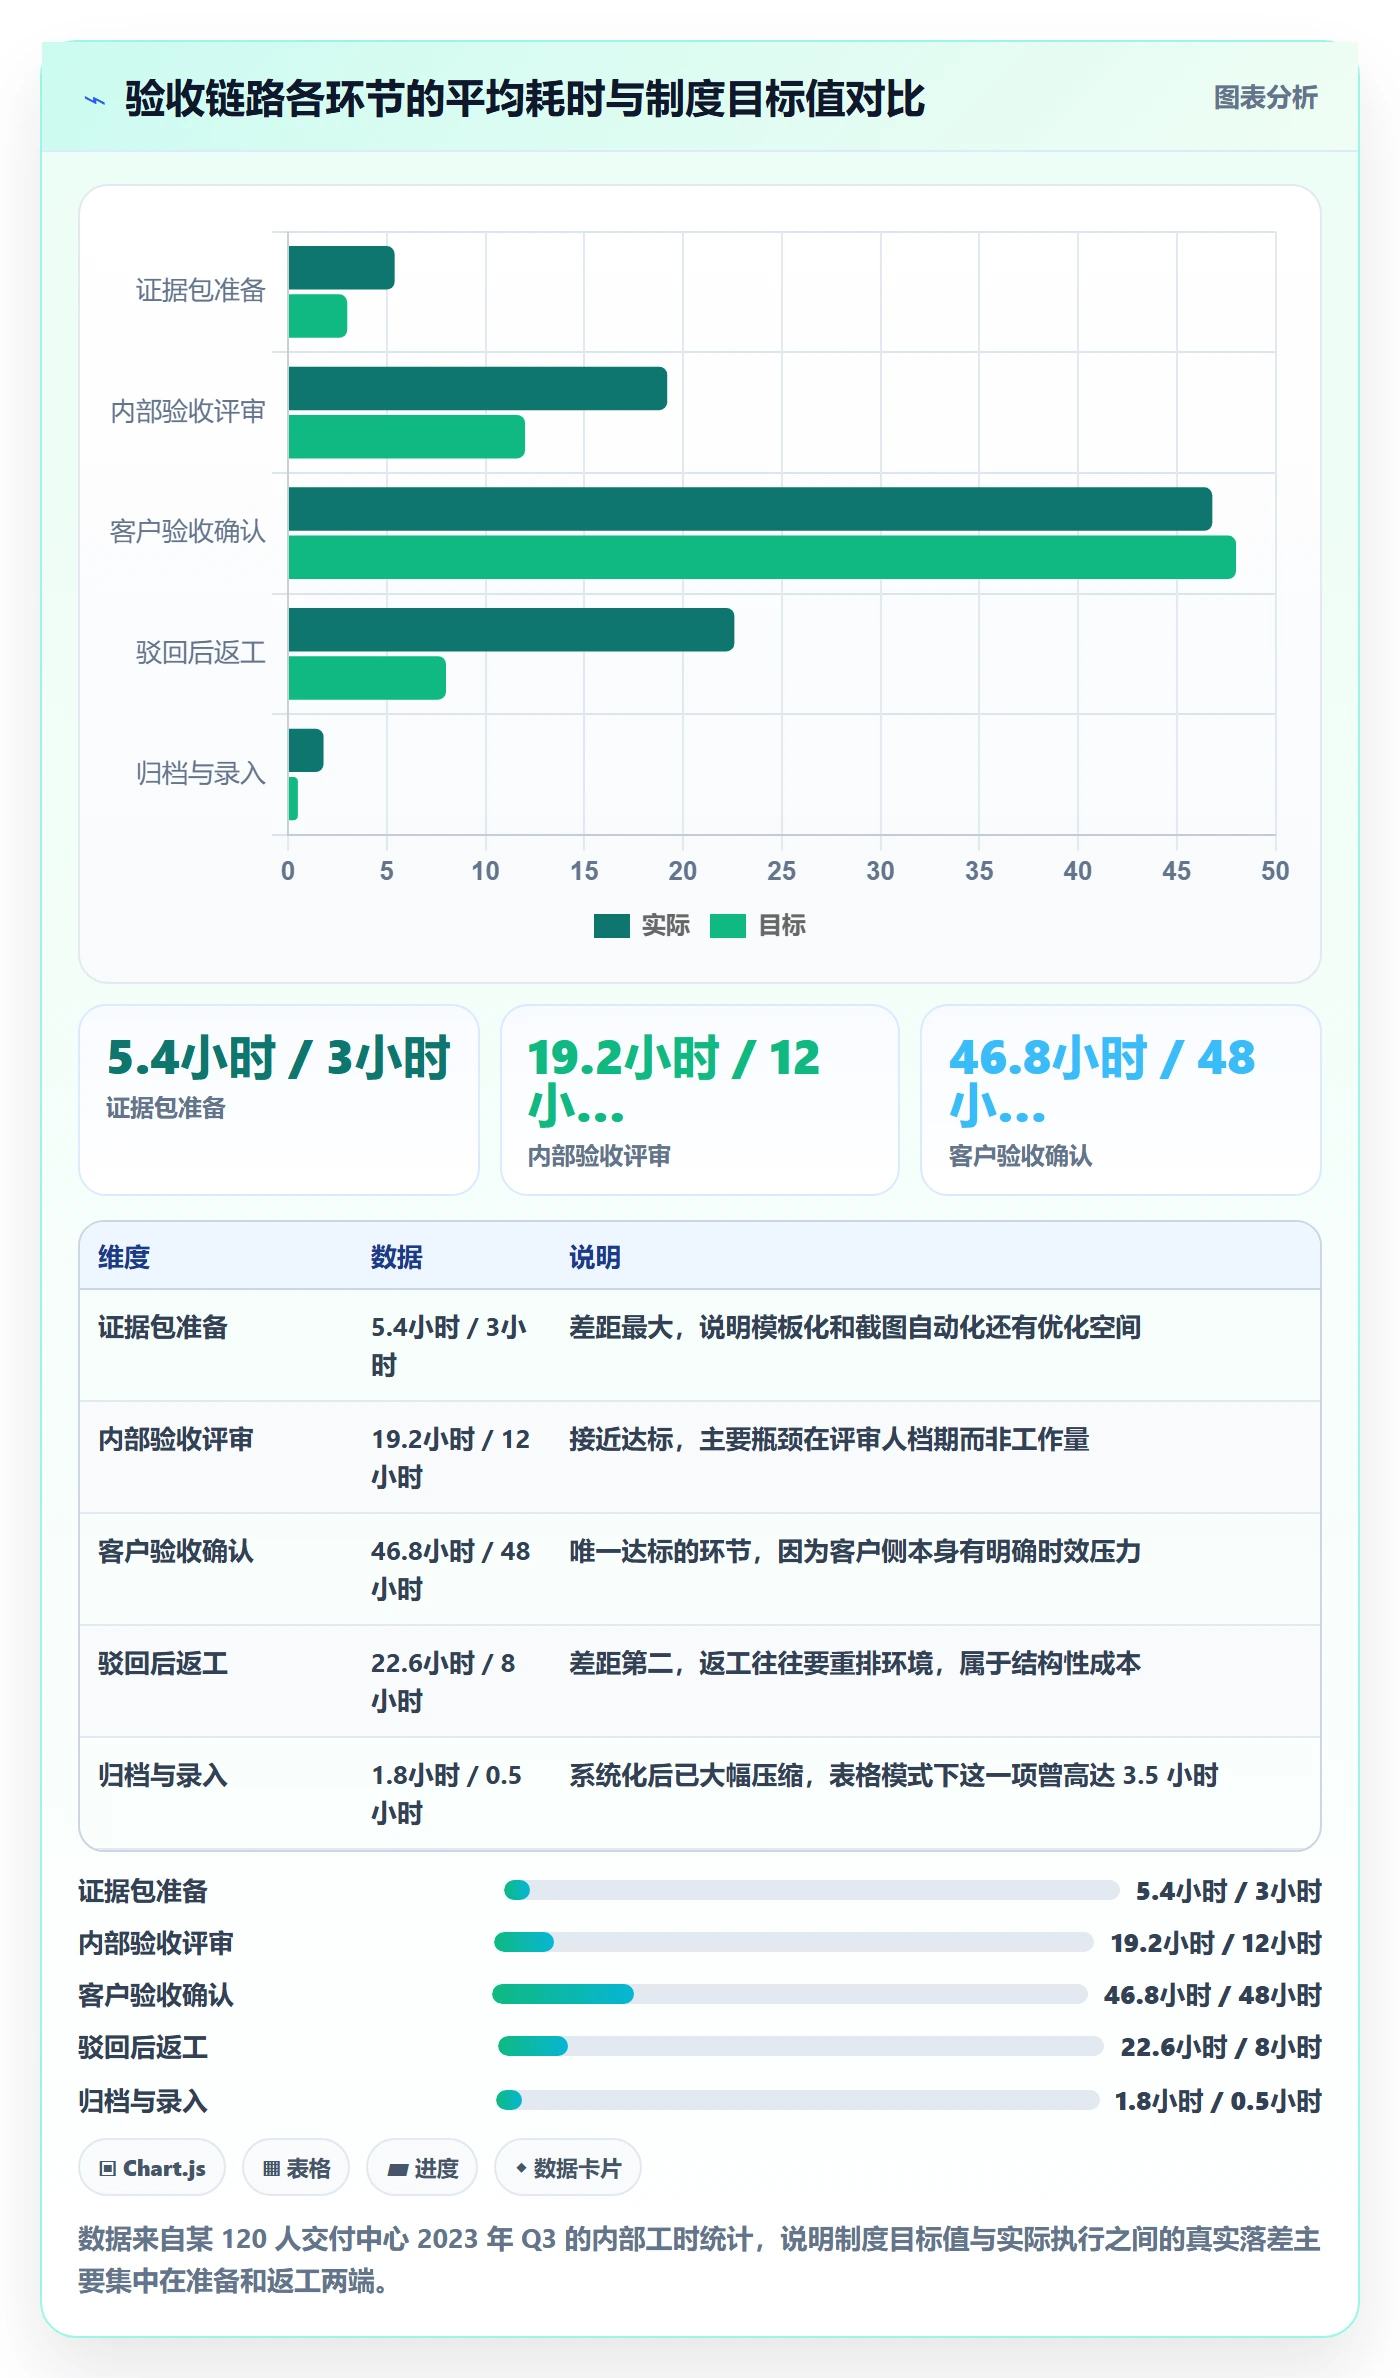Select the table cell 22.6小时 / 8小时
This screenshot has height=2378, width=1400.
click(450, 1682)
